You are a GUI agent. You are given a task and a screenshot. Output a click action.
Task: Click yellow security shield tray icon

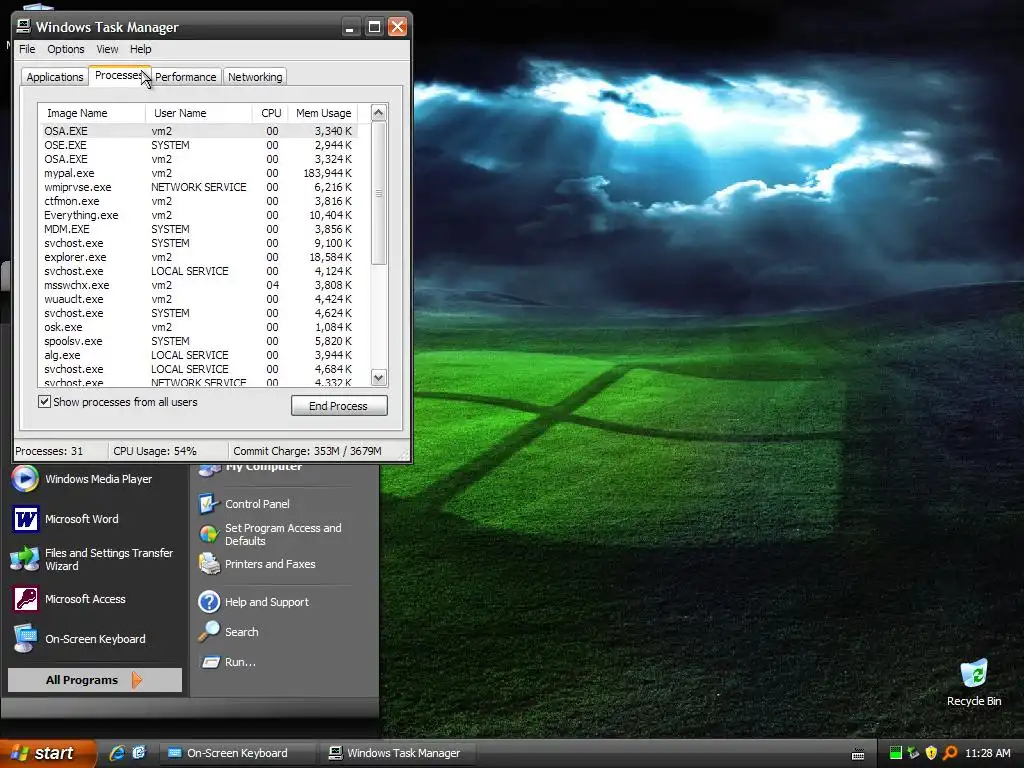pyautogui.click(x=931, y=753)
